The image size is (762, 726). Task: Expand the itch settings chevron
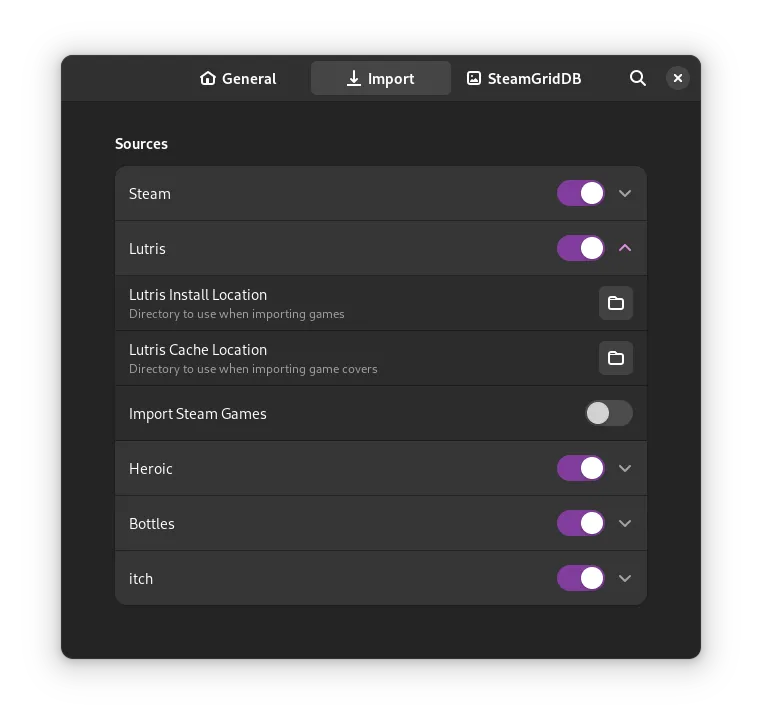coord(625,578)
